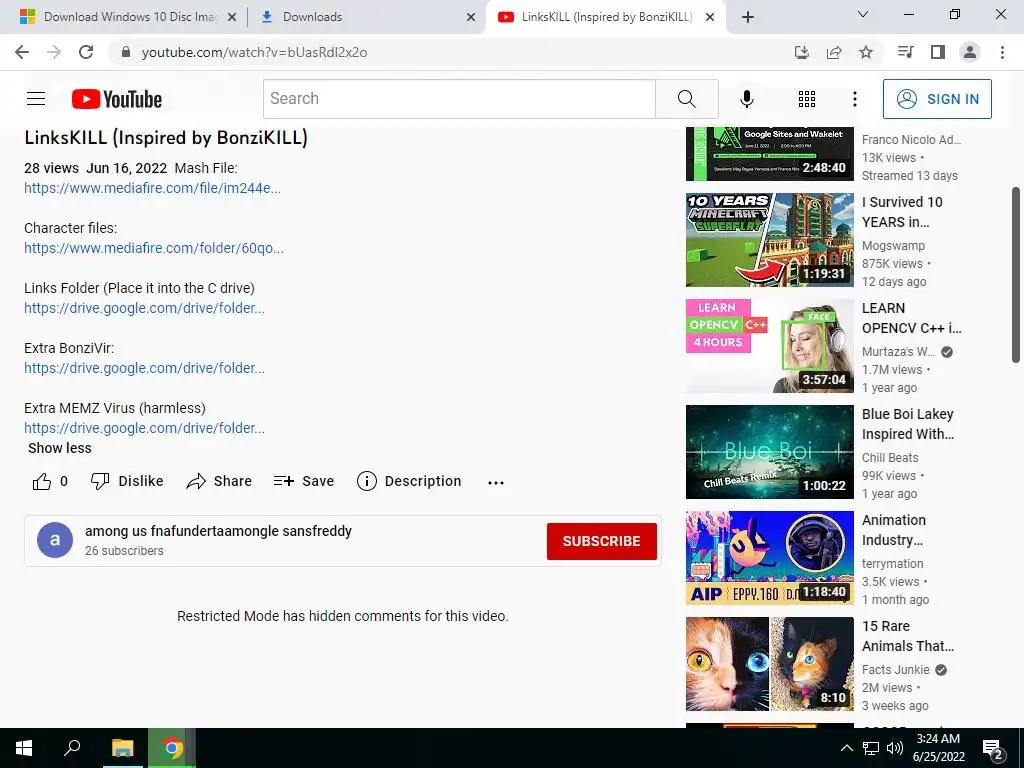The image size is (1024, 768).
Task: Reload the YouTube page
Action: point(86,52)
